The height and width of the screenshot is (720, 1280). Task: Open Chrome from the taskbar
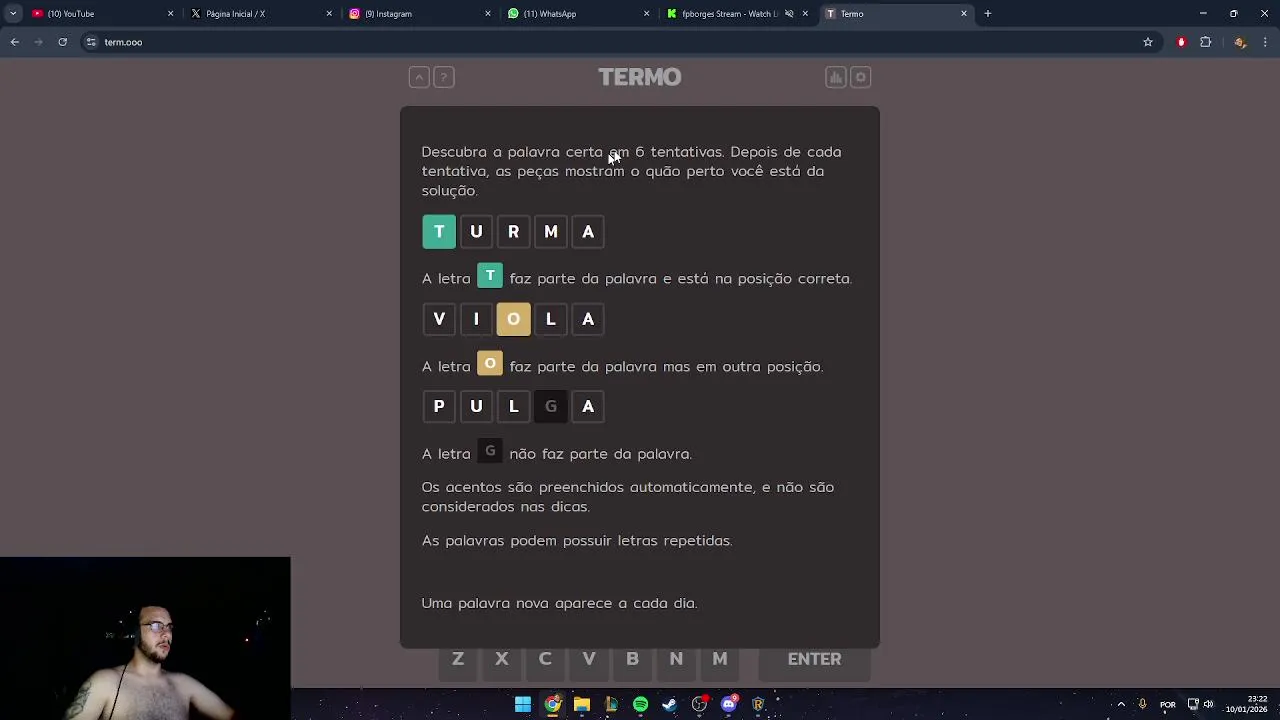pyautogui.click(x=552, y=705)
